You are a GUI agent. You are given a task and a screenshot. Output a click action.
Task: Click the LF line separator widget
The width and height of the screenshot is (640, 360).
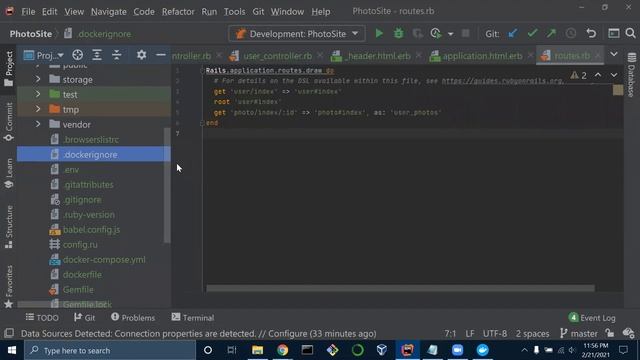470,333
